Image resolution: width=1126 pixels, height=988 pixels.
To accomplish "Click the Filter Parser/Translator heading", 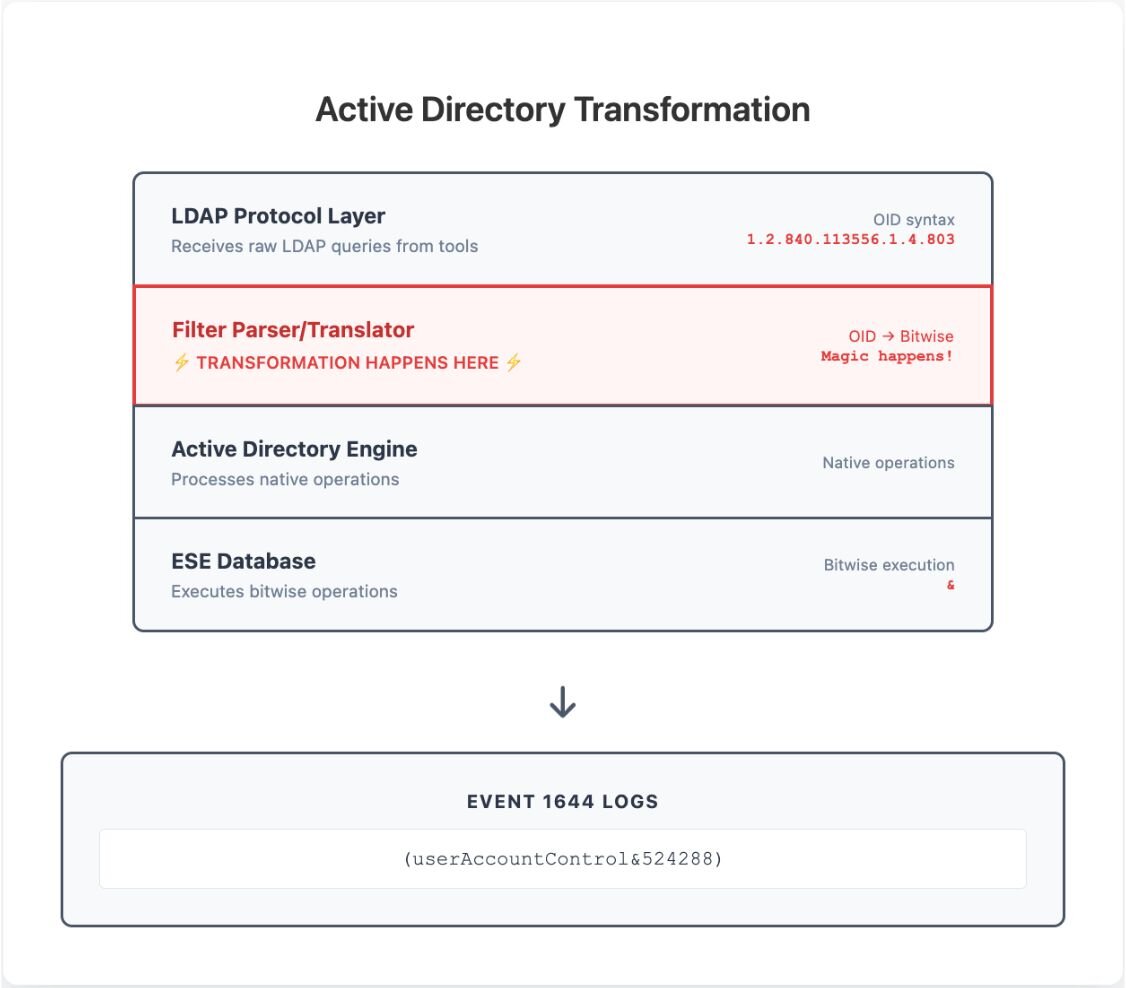I will (x=292, y=330).
